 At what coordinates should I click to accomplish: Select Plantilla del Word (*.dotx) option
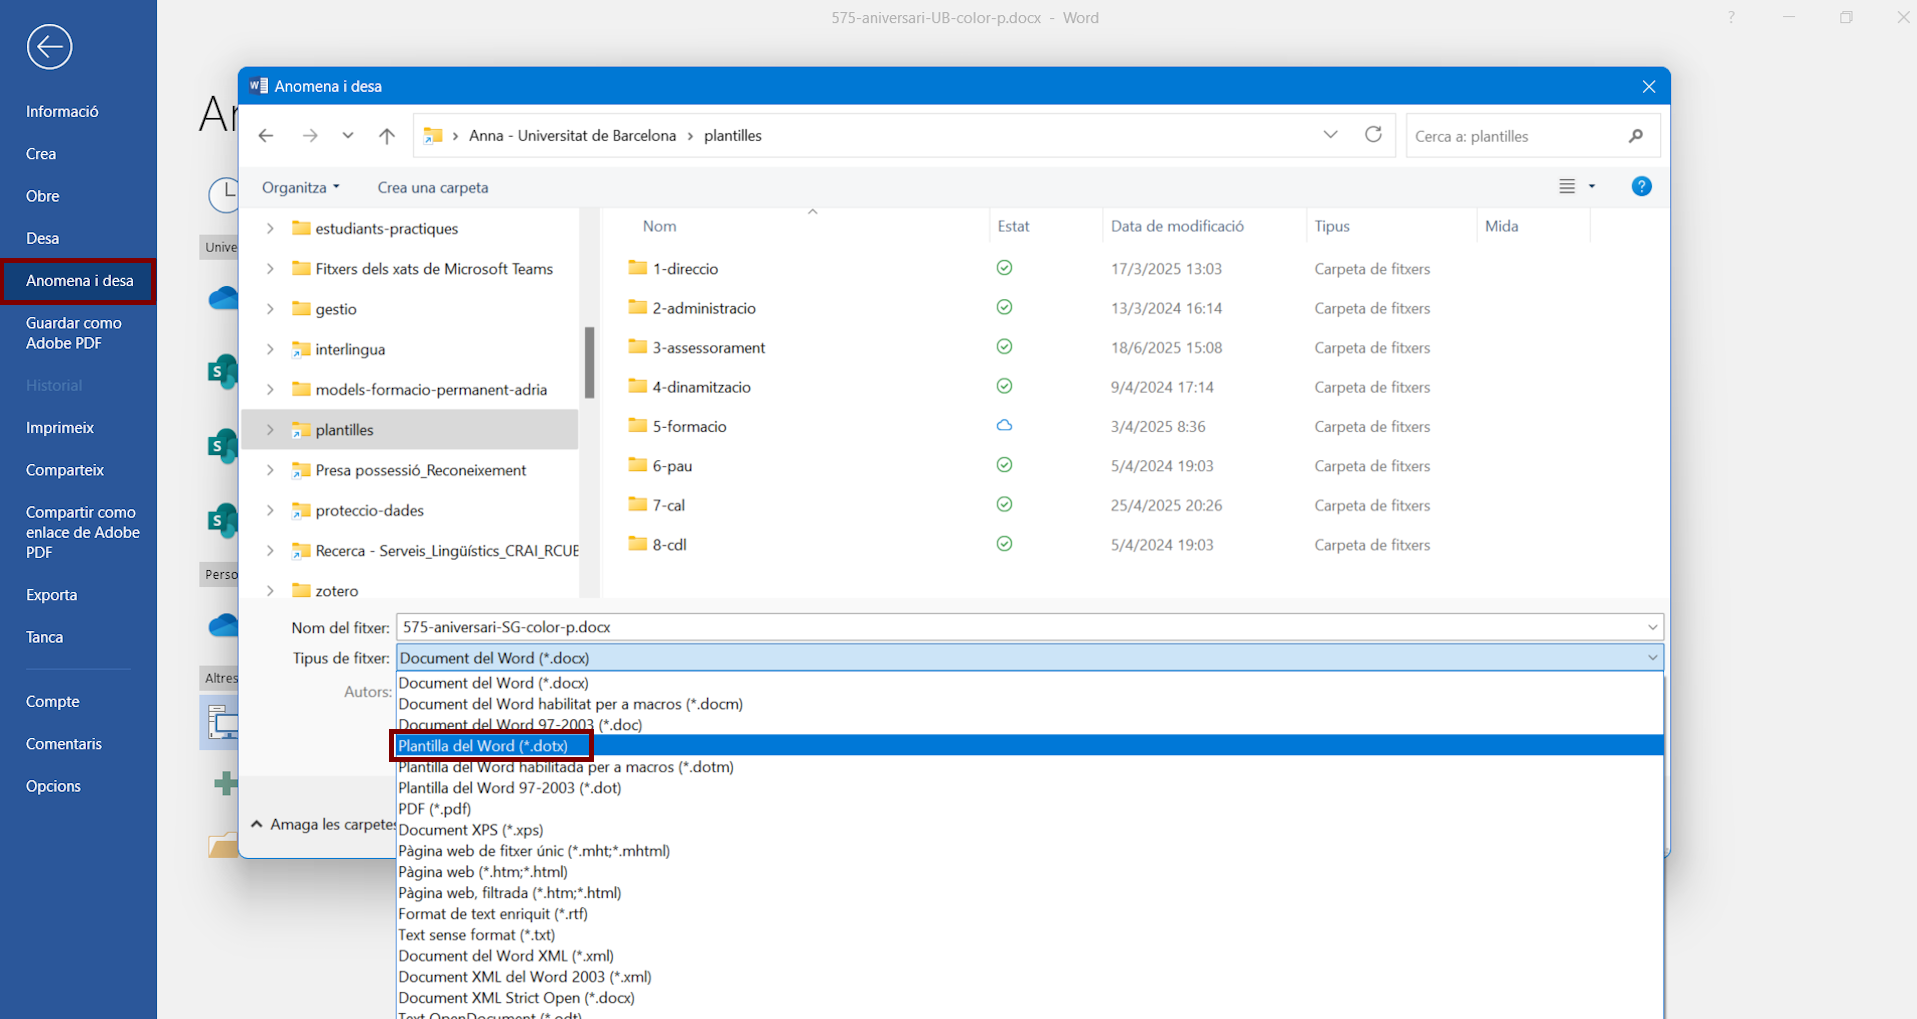(x=483, y=746)
